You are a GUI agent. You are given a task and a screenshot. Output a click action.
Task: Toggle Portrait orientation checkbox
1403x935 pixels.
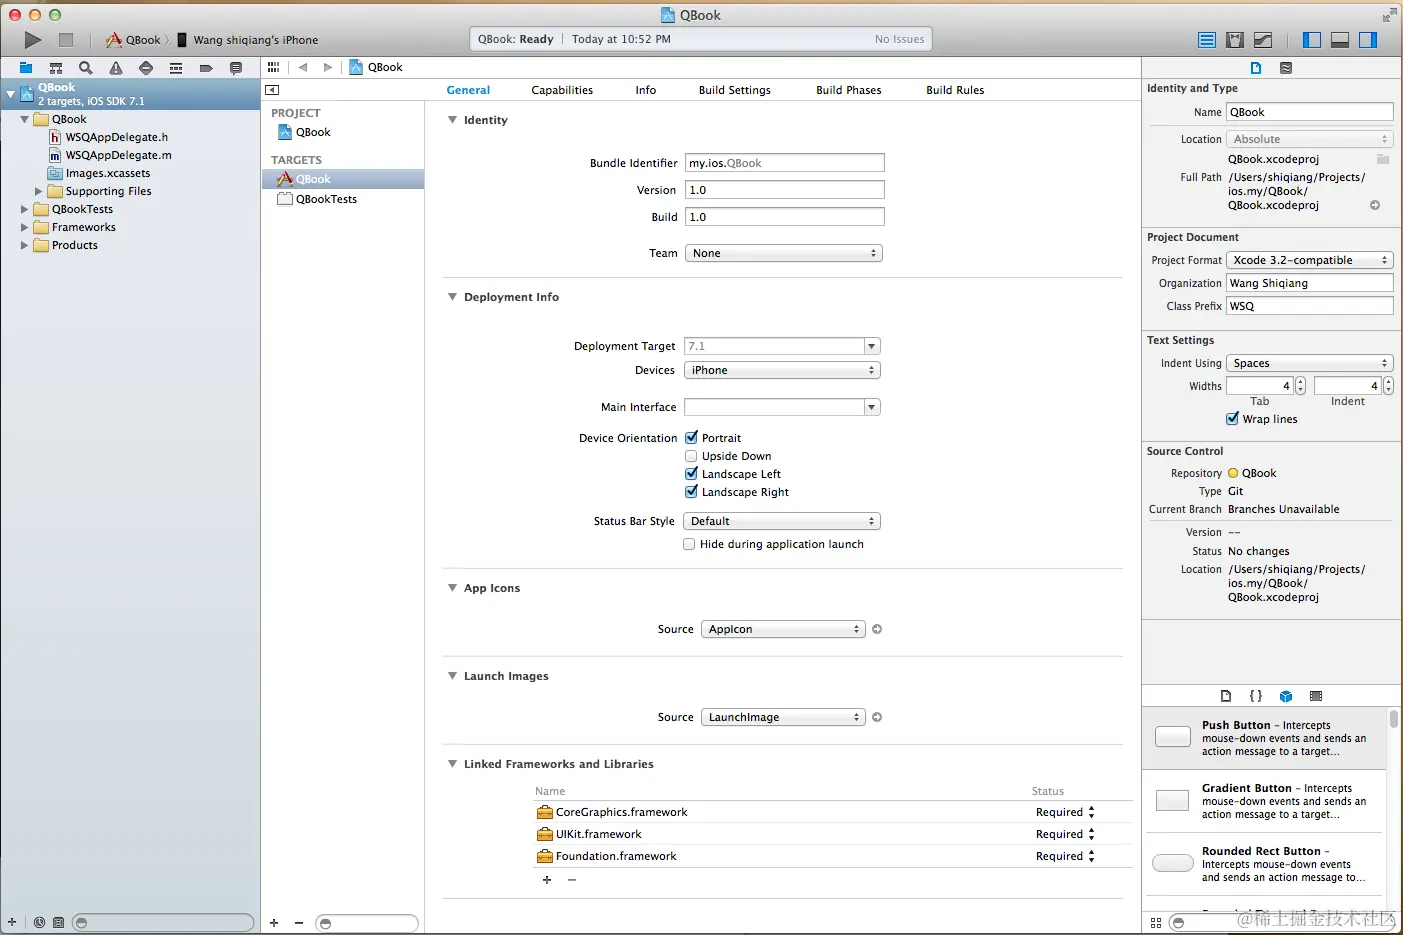point(691,437)
